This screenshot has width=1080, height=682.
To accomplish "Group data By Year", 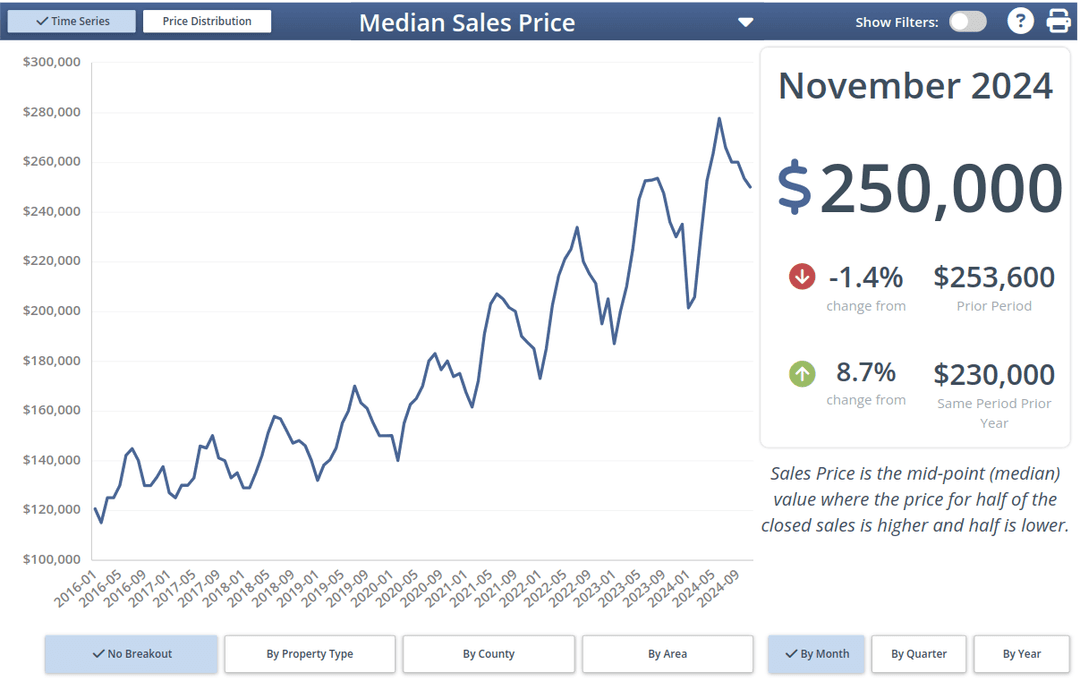I will tap(1022, 654).
